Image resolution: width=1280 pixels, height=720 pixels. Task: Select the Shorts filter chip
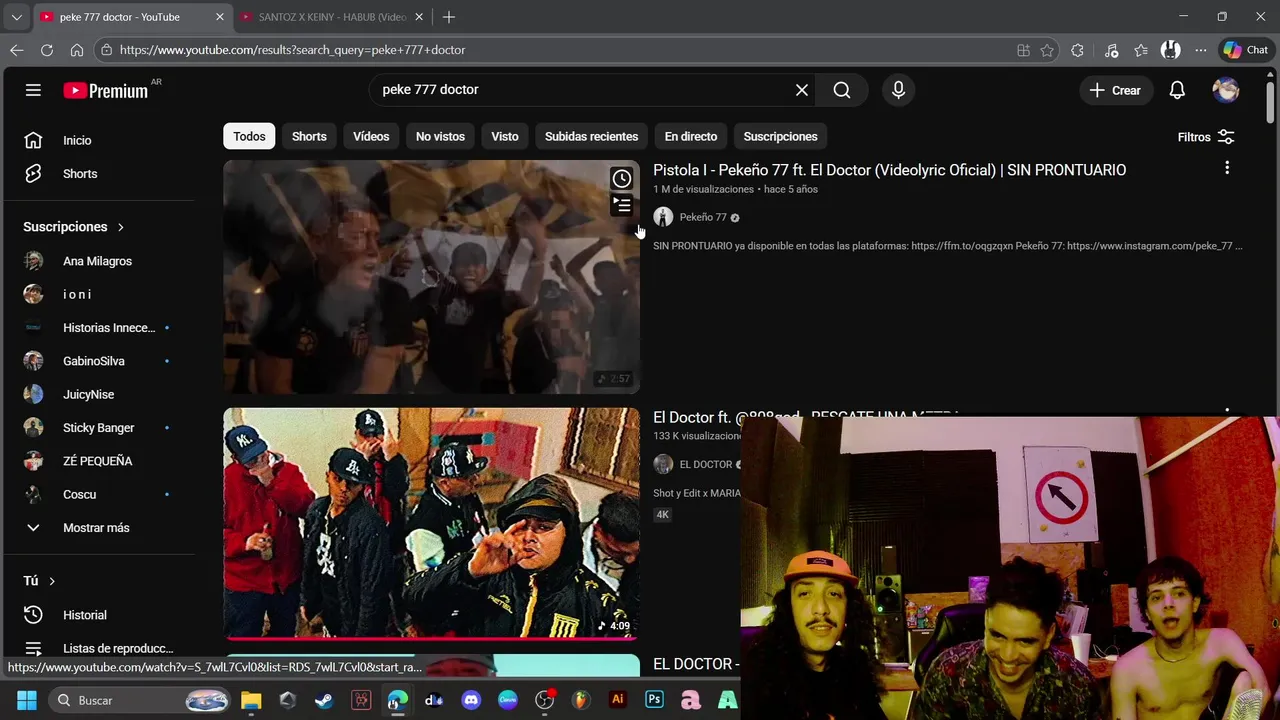tap(309, 136)
